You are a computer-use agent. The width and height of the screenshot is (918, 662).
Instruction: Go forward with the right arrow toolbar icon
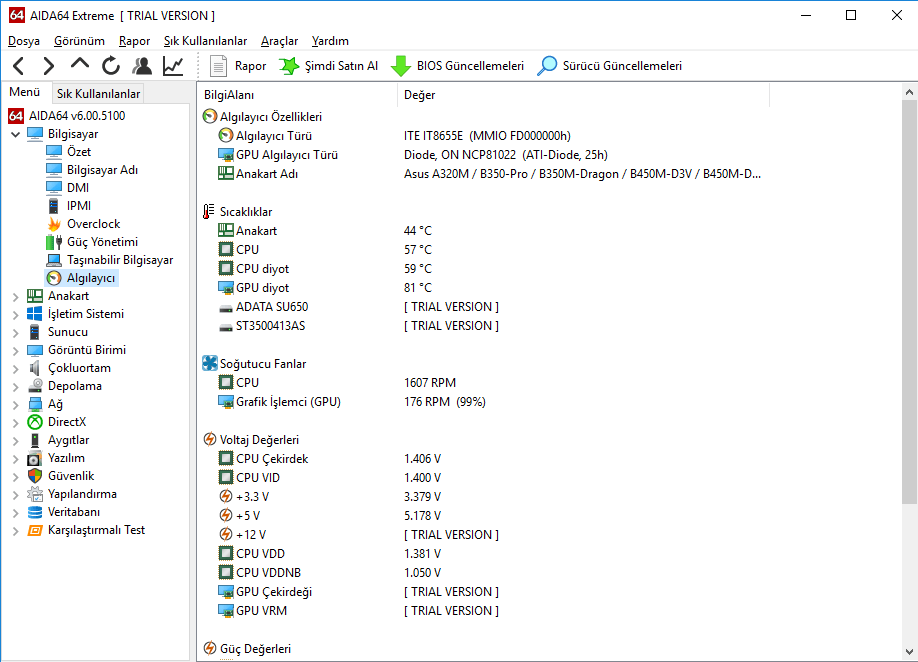click(x=49, y=66)
